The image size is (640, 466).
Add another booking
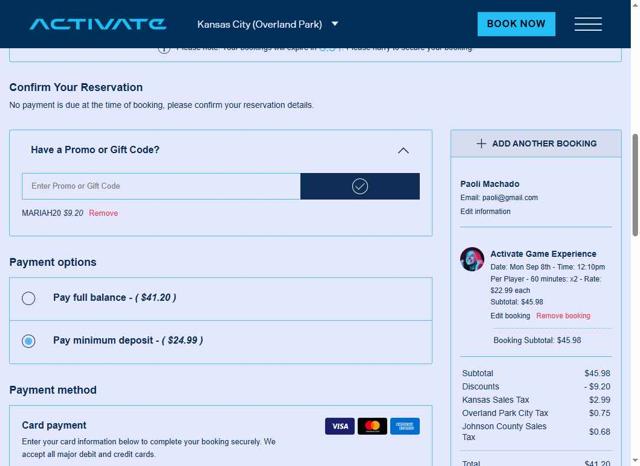(x=536, y=144)
